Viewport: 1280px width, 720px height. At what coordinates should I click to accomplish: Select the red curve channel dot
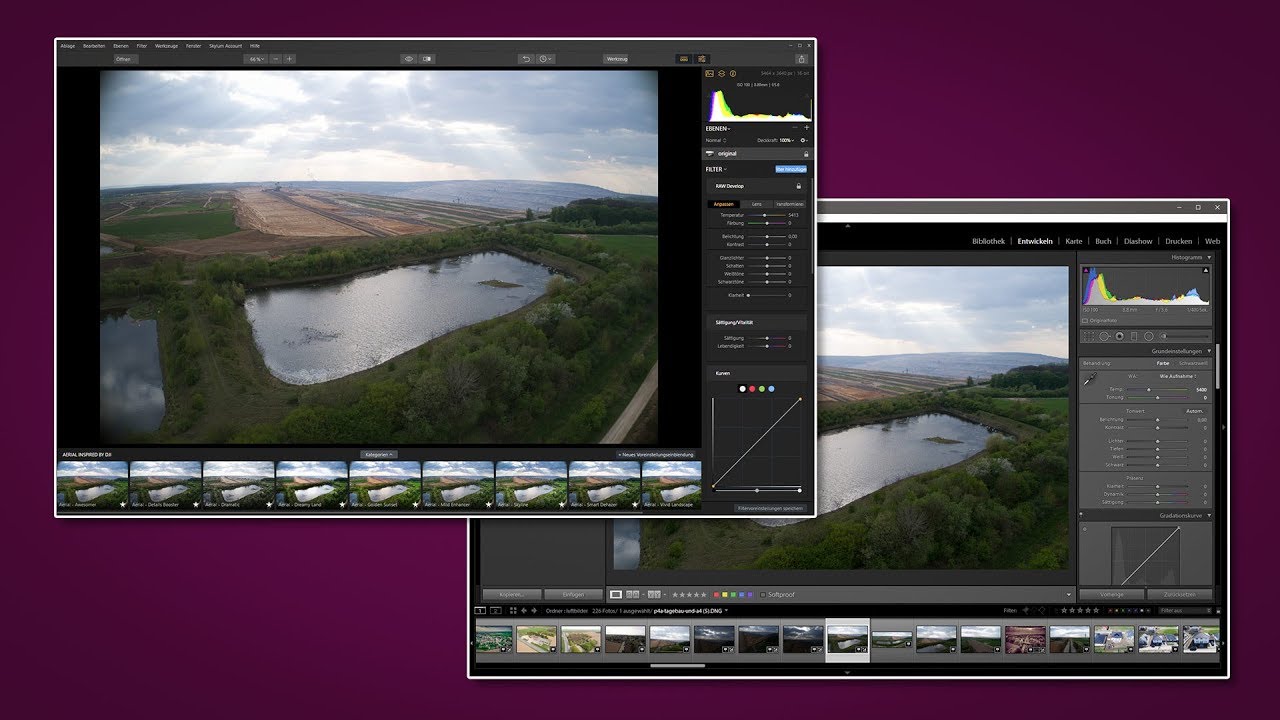click(x=752, y=388)
